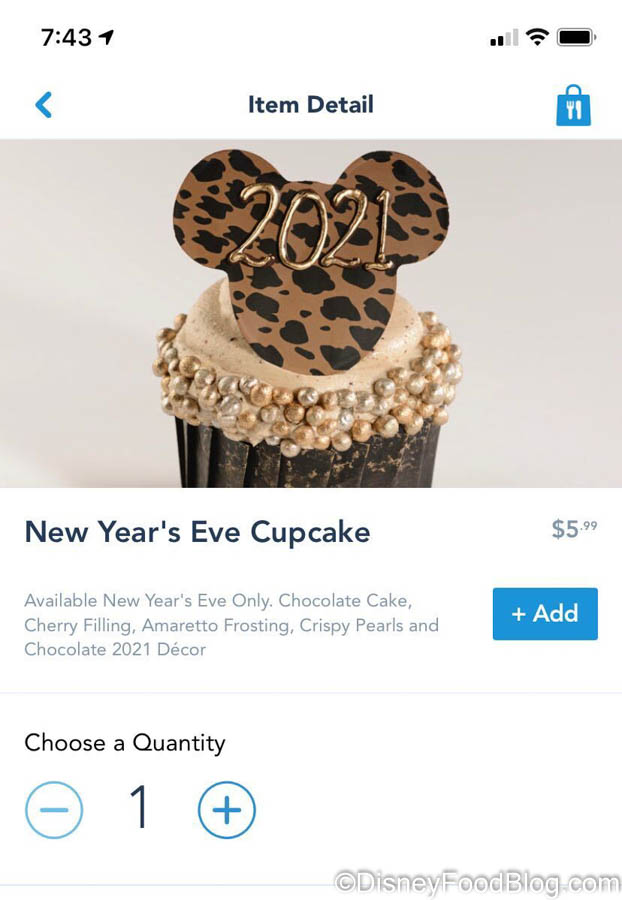Tap the $5.99 price label

pos(574,529)
